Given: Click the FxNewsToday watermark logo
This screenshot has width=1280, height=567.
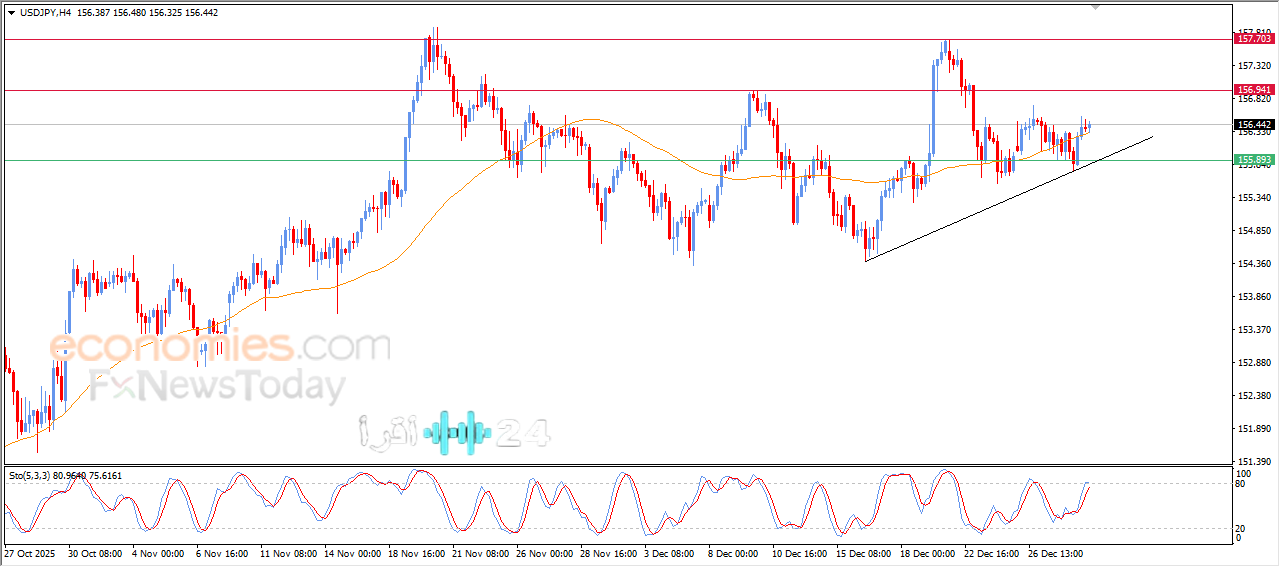Looking at the screenshot, I should pos(218,386).
